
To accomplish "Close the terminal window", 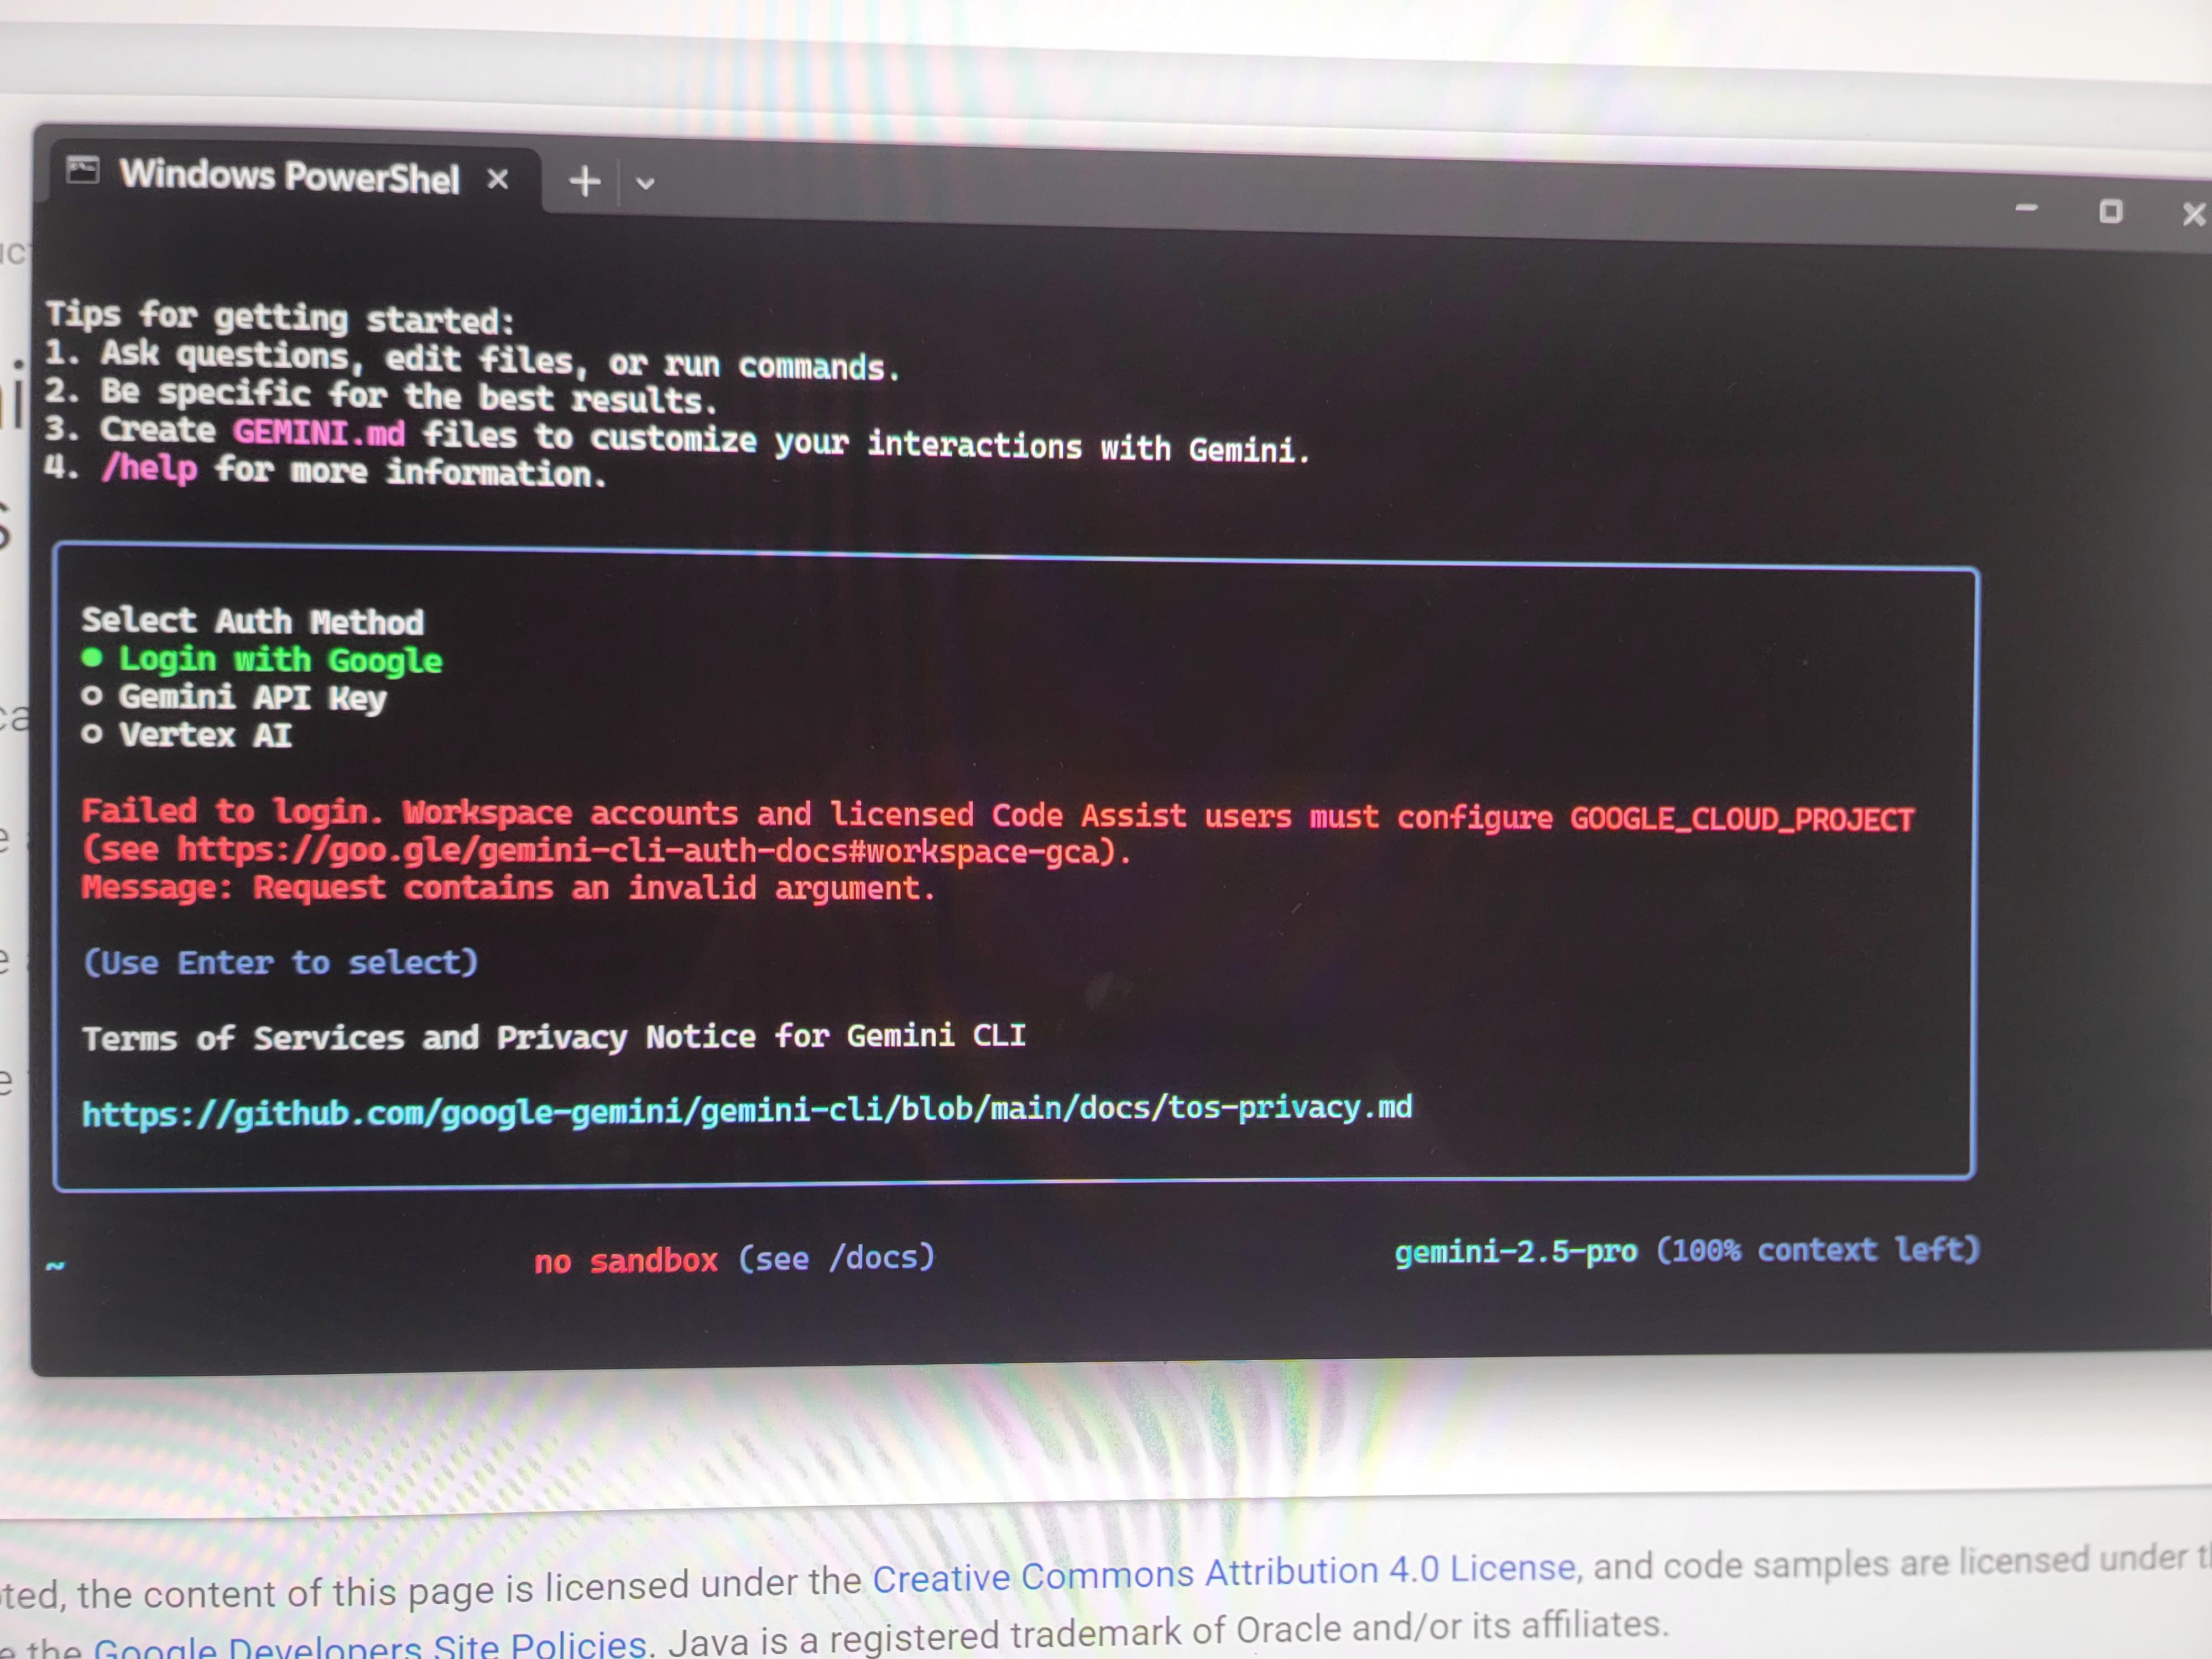I will click(2193, 214).
